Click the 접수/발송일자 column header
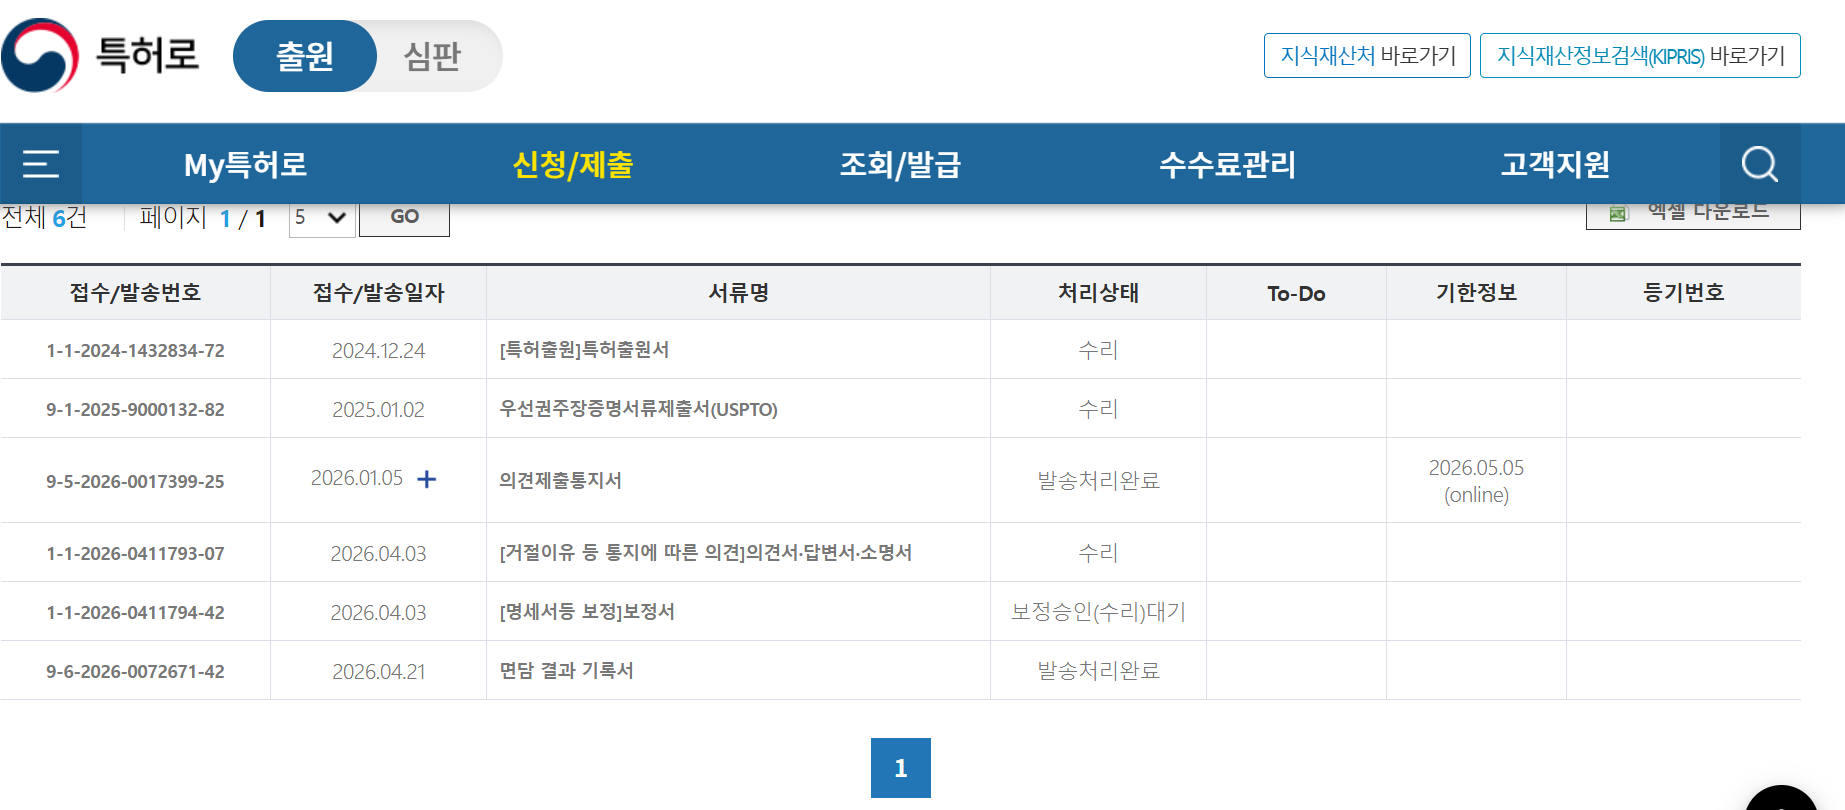This screenshot has width=1845, height=810. (378, 292)
